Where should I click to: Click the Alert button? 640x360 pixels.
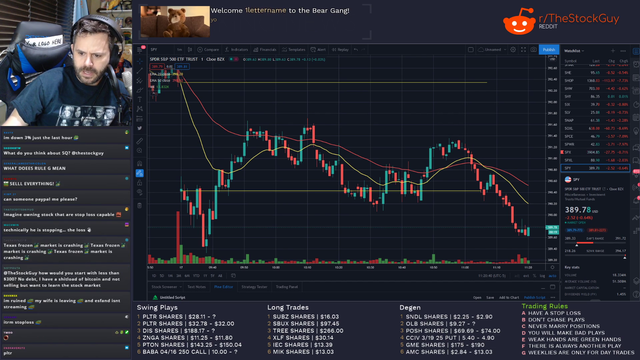pyautogui.click(x=318, y=49)
